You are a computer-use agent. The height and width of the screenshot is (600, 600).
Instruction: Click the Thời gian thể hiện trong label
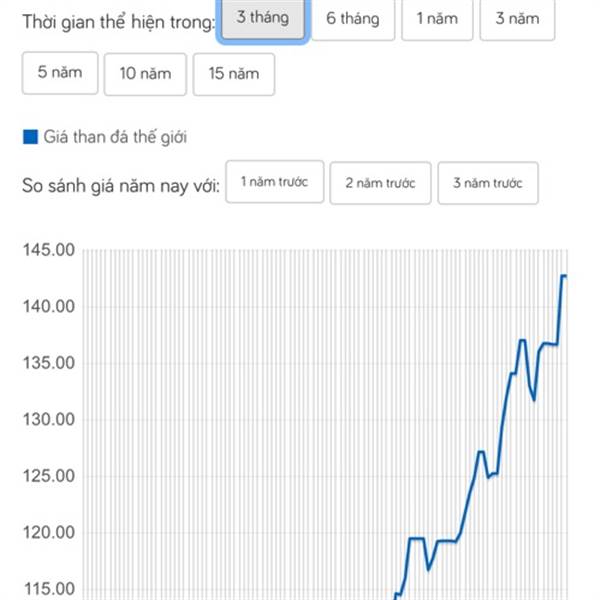point(119,22)
